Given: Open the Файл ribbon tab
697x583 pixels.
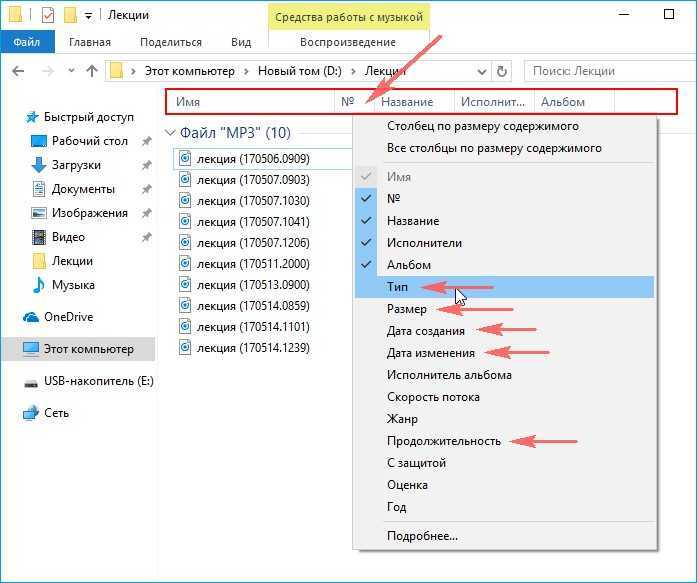Looking at the screenshot, I should pyautogui.click(x=27, y=42).
